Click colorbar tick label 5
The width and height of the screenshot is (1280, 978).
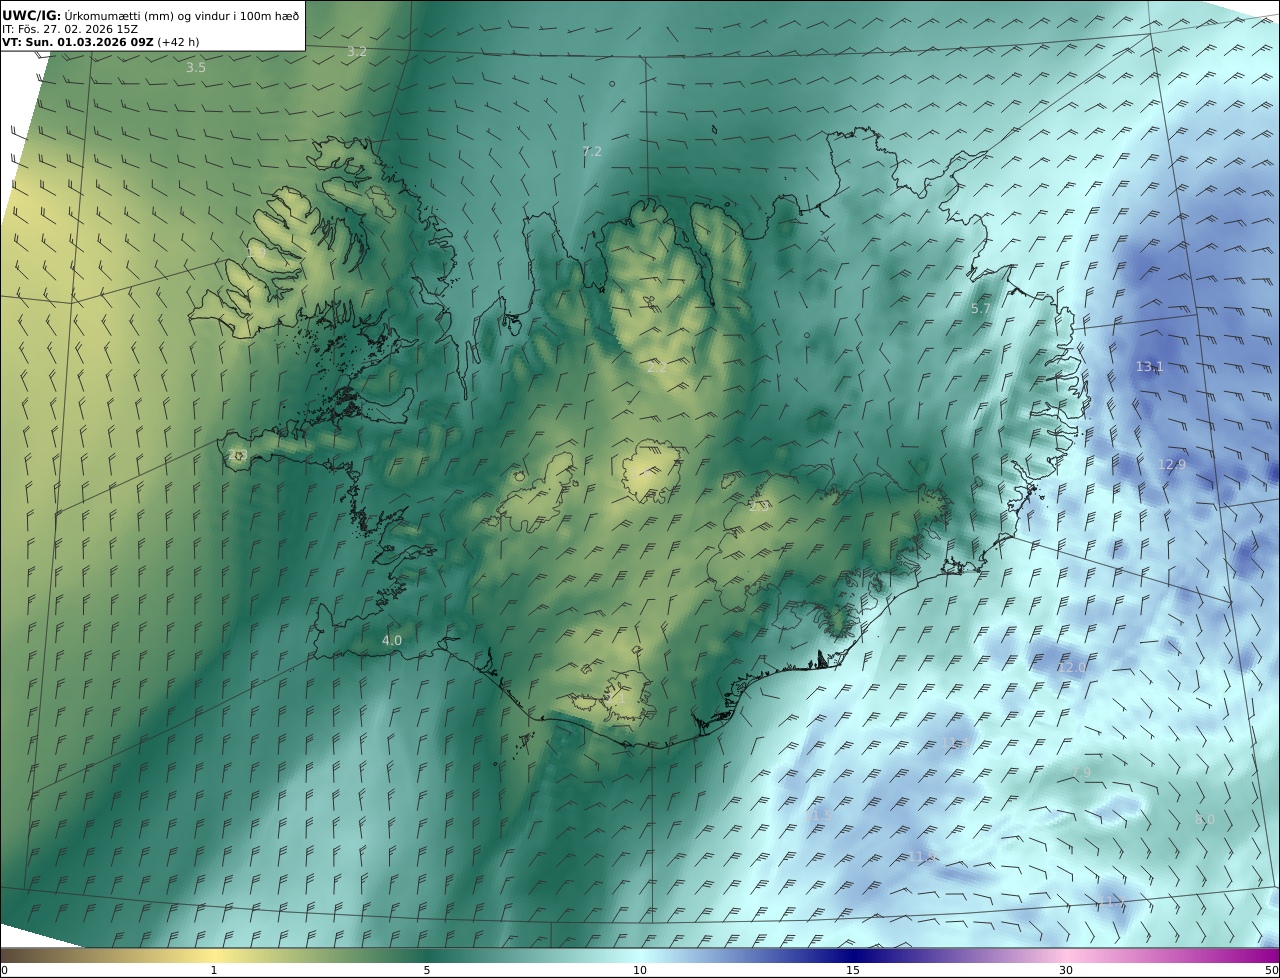[427, 970]
